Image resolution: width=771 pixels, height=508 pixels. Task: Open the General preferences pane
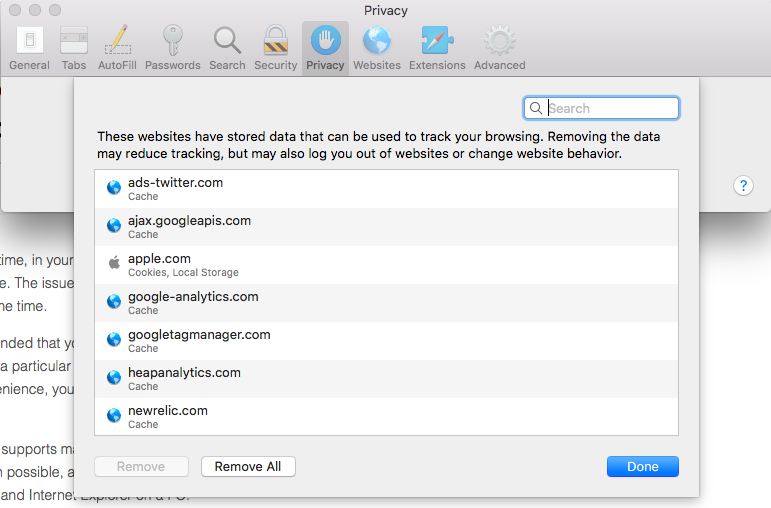[30, 48]
